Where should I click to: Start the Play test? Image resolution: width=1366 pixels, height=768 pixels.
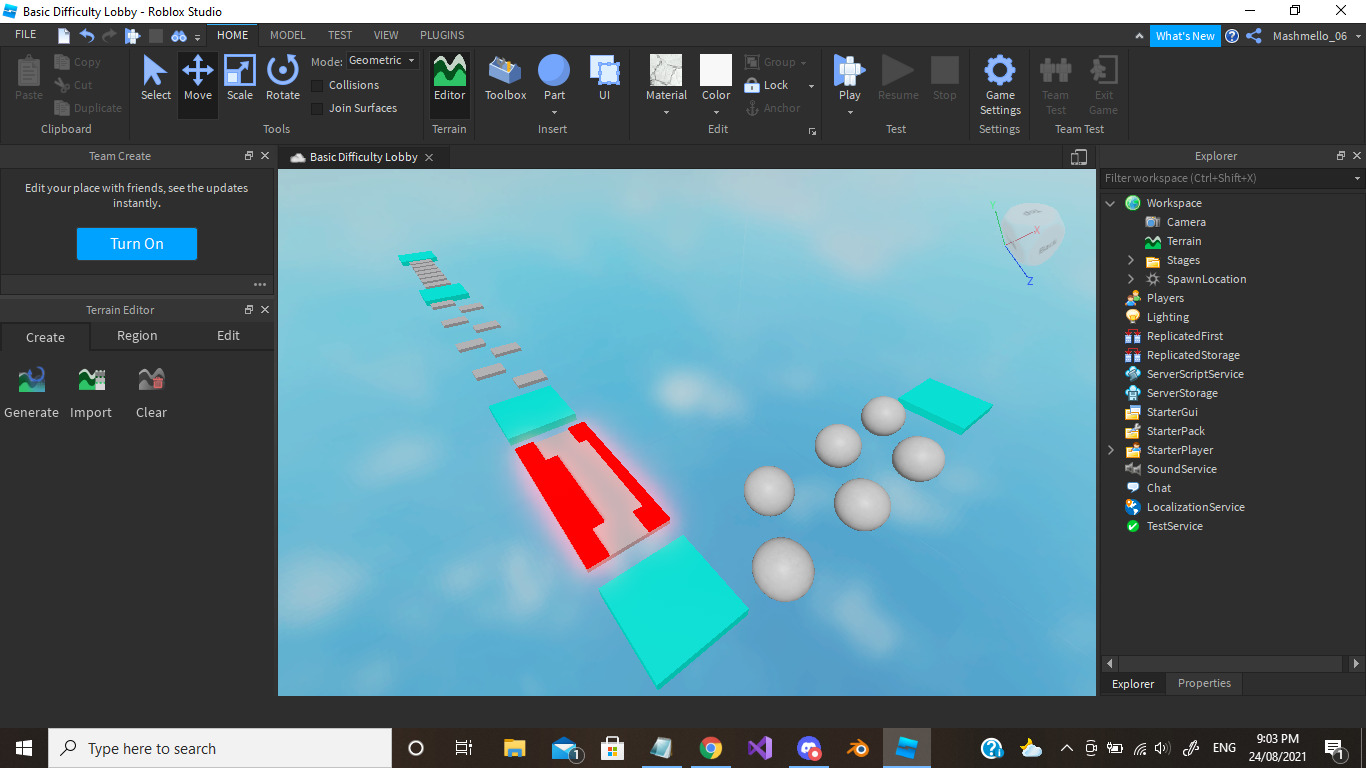pos(849,72)
